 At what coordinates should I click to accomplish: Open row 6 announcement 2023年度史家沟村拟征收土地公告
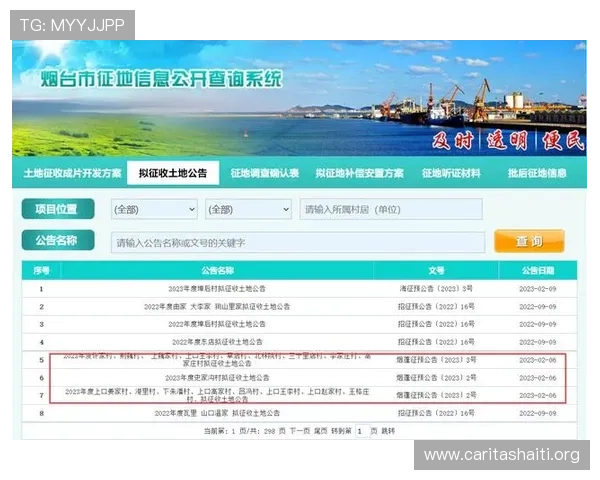217,378
